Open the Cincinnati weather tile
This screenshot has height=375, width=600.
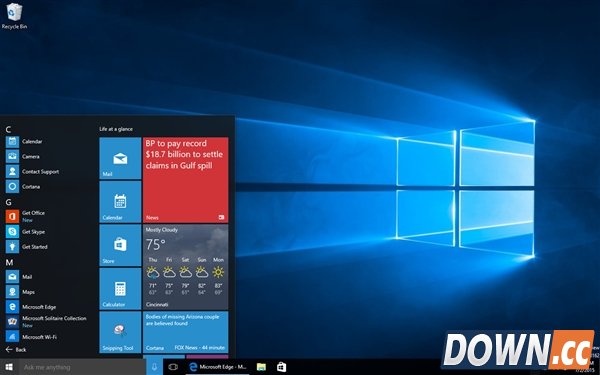[x=186, y=267]
